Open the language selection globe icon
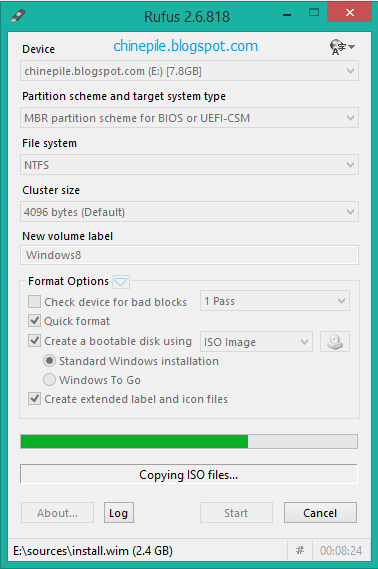The image size is (378, 569). coord(342,47)
